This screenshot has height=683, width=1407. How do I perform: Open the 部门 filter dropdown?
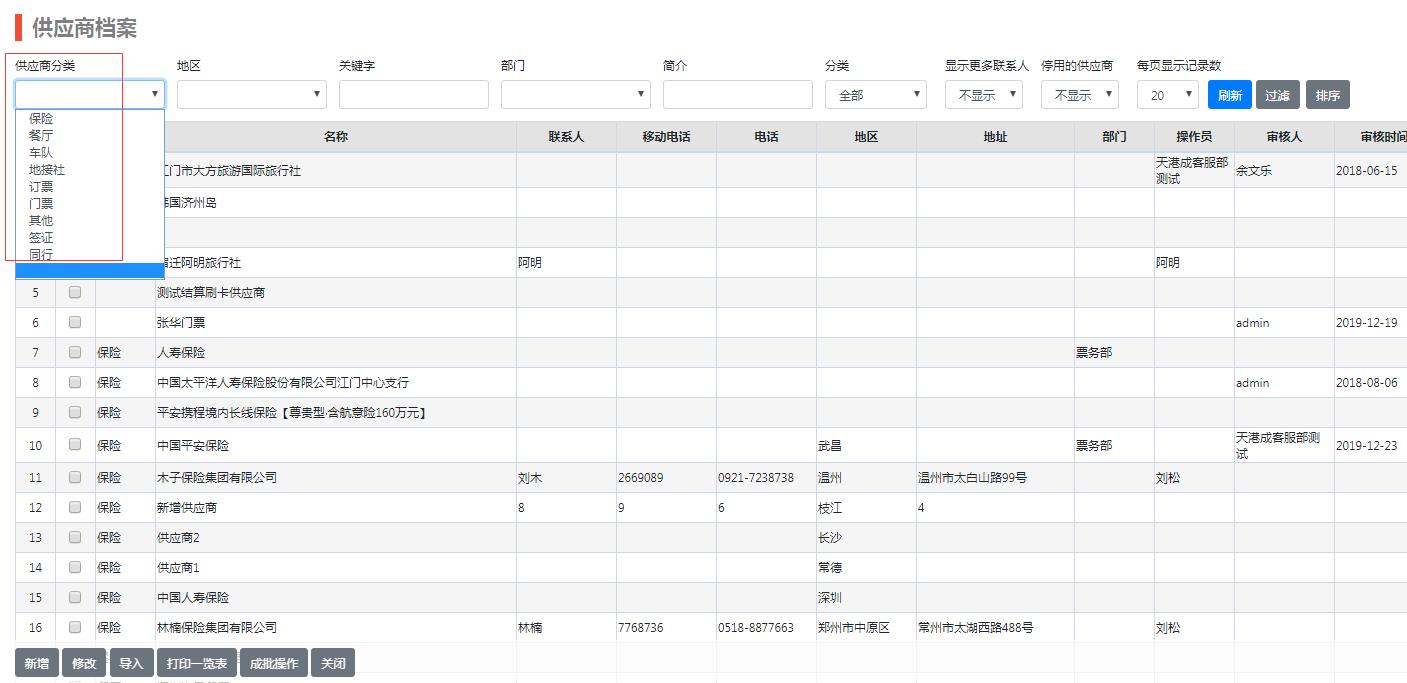point(576,94)
